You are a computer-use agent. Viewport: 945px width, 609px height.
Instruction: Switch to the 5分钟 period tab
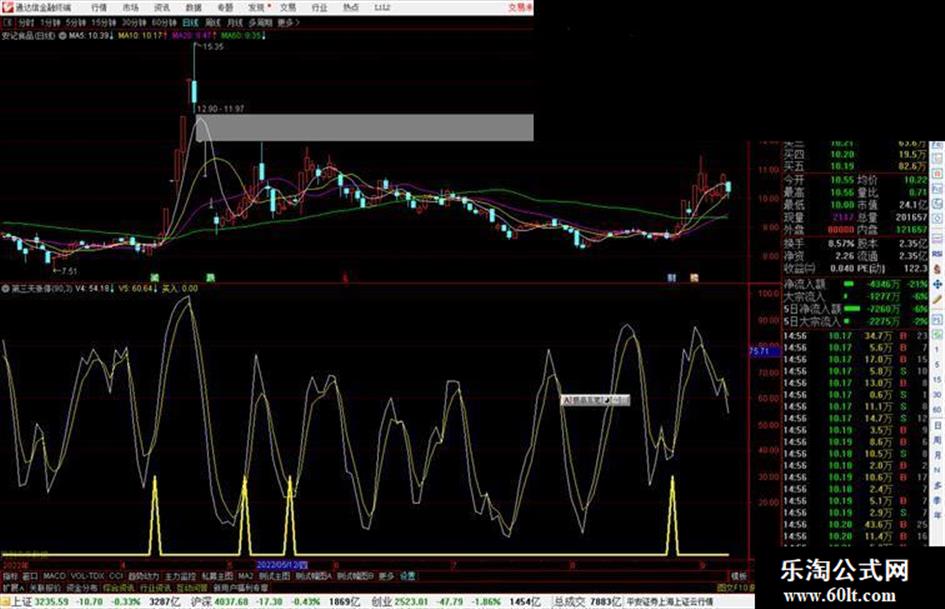click(x=76, y=22)
